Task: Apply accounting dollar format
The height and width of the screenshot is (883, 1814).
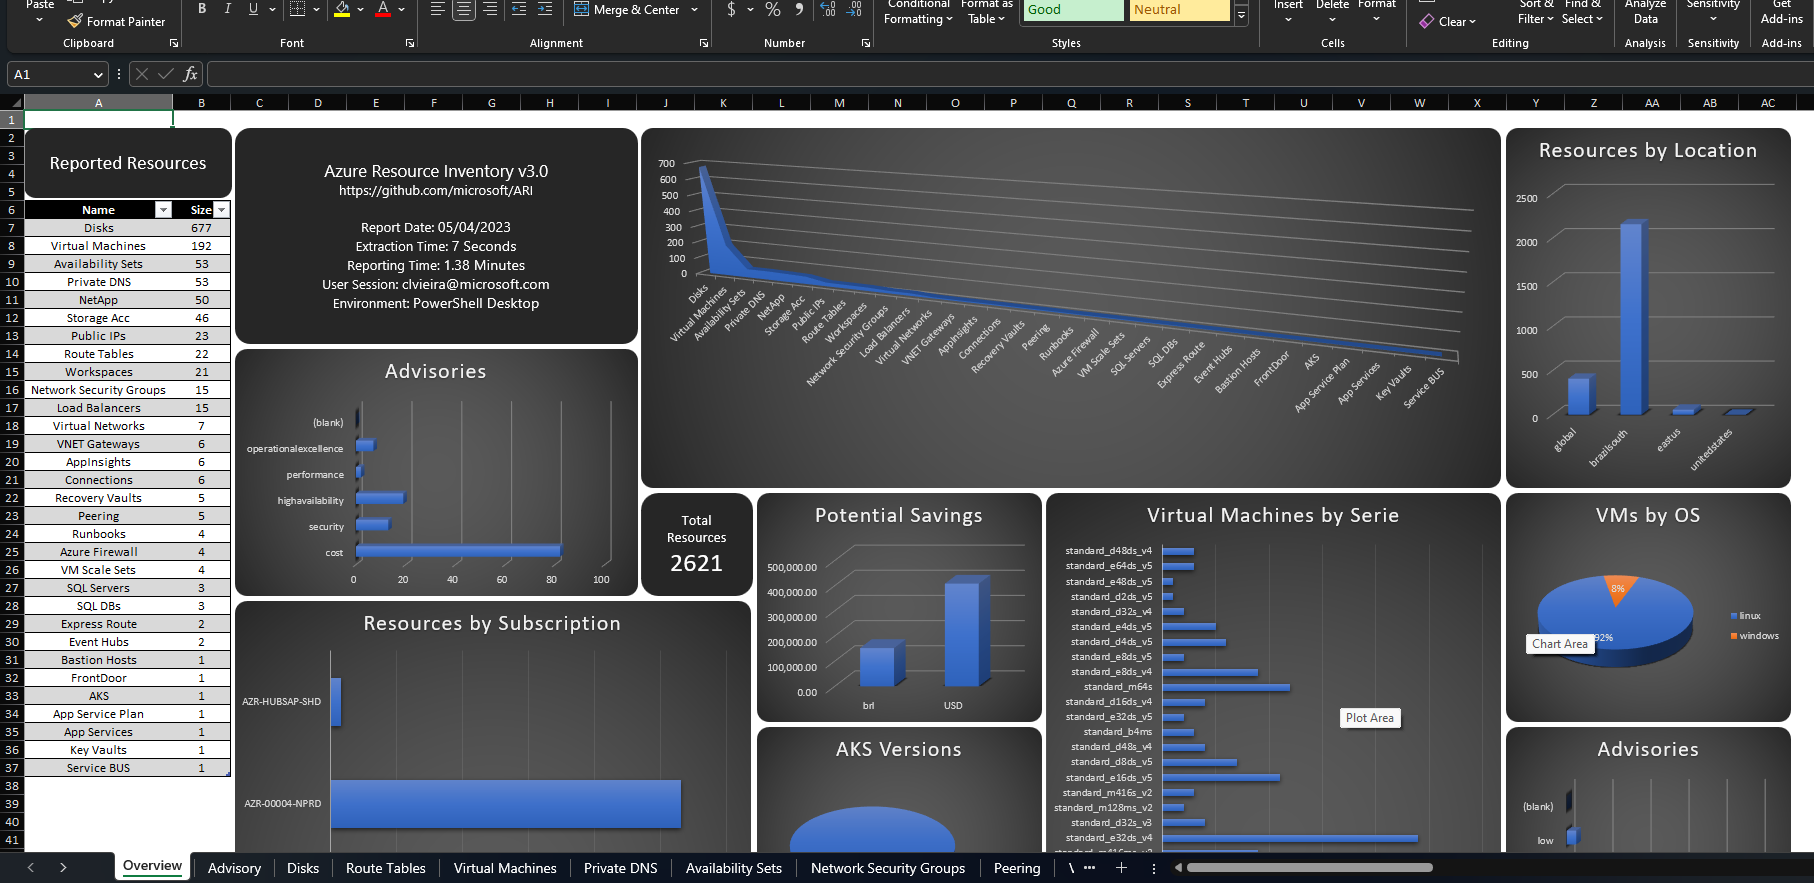Action: point(732,9)
